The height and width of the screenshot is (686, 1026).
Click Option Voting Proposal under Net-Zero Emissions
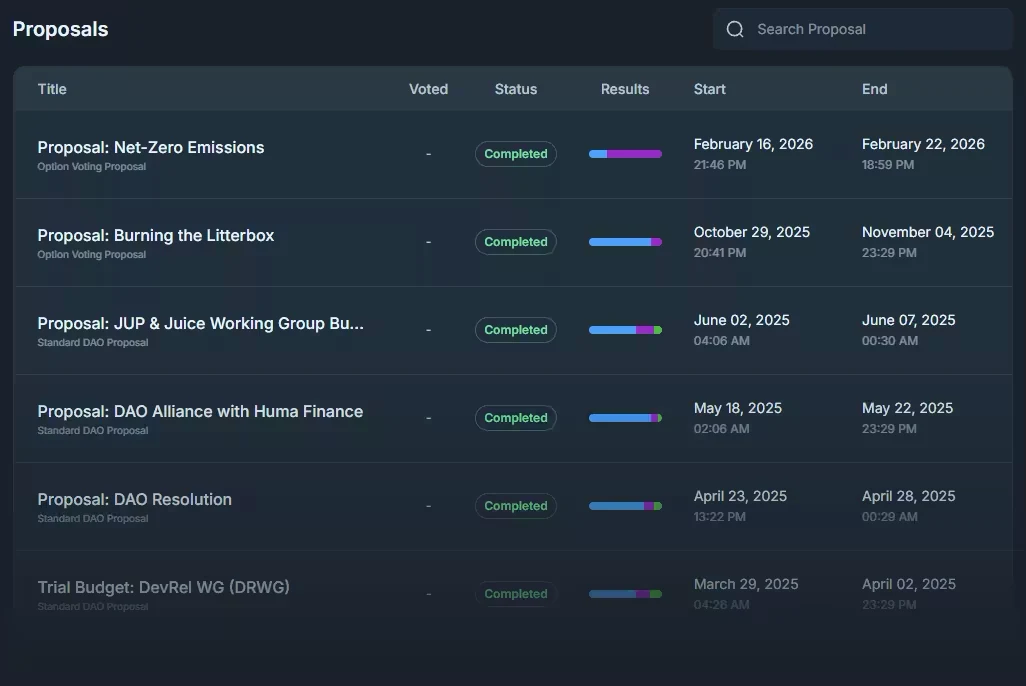tap(92, 167)
